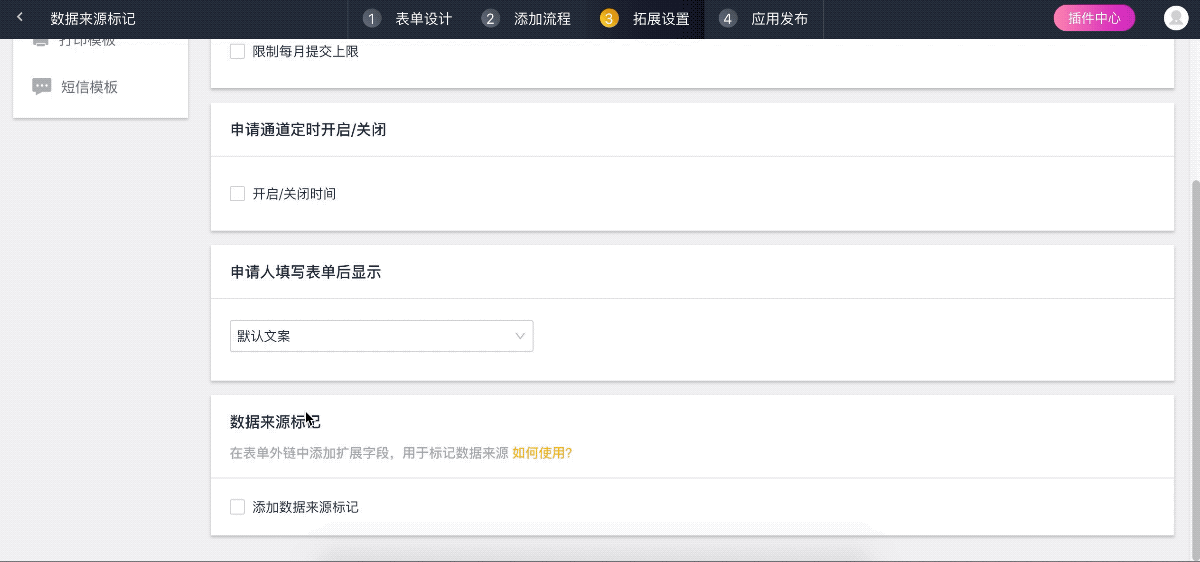The height and width of the screenshot is (562, 1200).
Task: Open the user avatar icon
Action: pyautogui.click(x=1175, y=18)
